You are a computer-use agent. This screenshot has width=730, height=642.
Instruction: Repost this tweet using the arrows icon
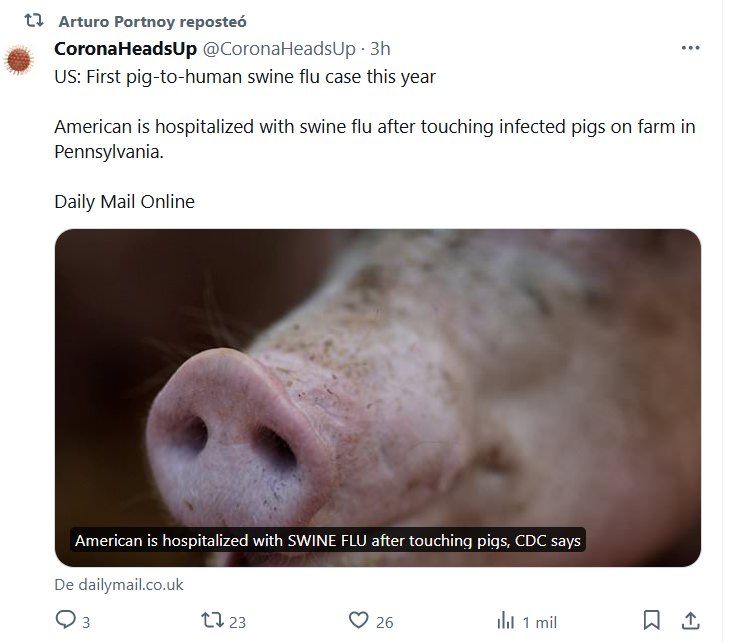[212, 621]
